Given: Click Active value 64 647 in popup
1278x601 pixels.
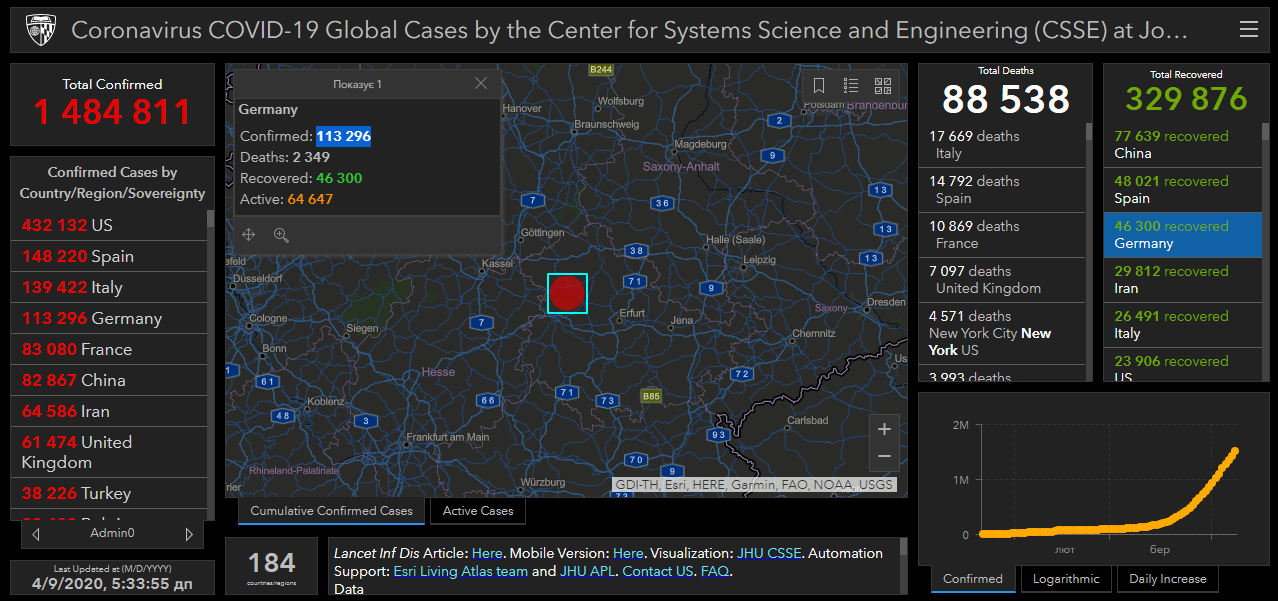Looking at the screenshot, I should [310, 199].
